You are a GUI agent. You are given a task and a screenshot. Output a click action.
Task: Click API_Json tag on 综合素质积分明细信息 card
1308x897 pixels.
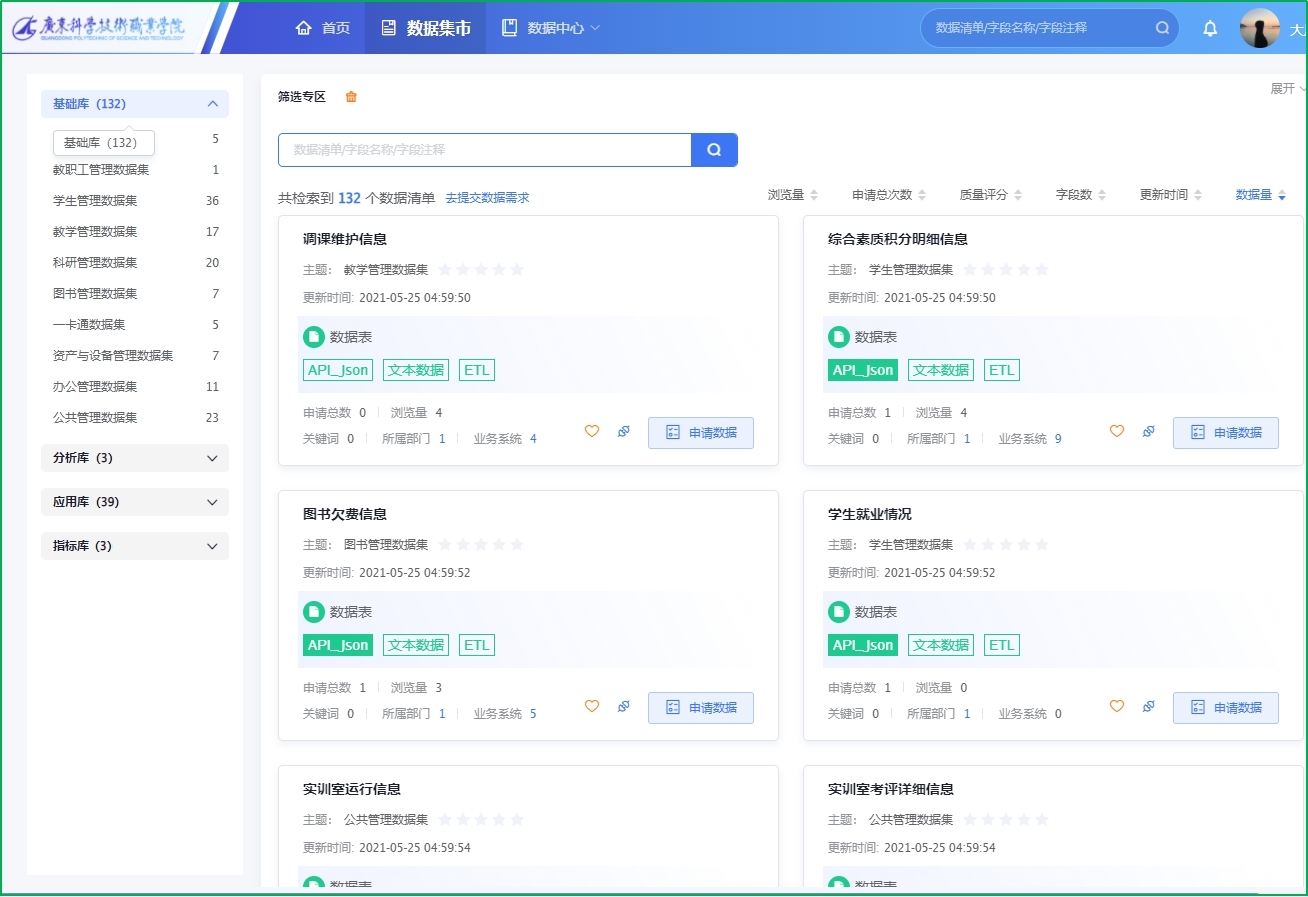click(863, 370)
